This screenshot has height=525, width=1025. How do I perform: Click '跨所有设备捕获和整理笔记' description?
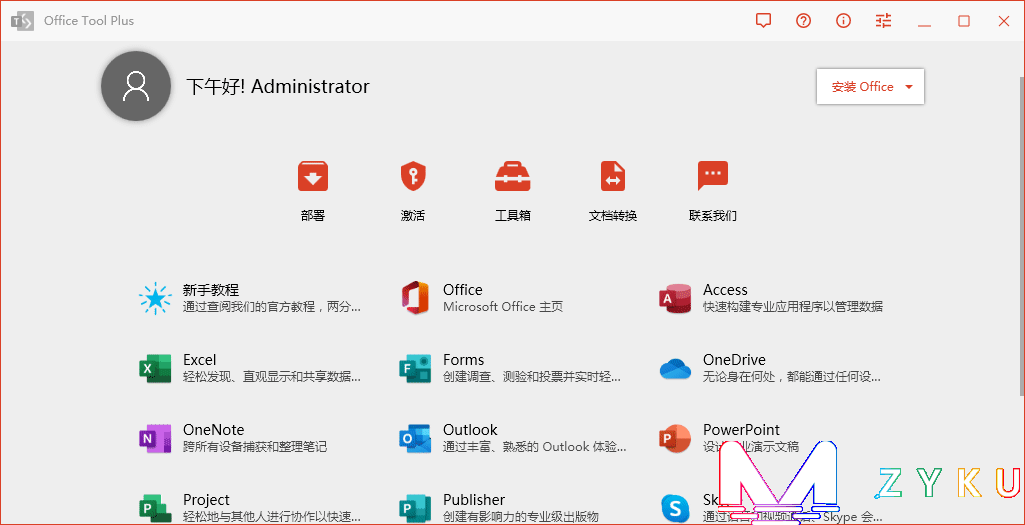click(255, 447)
